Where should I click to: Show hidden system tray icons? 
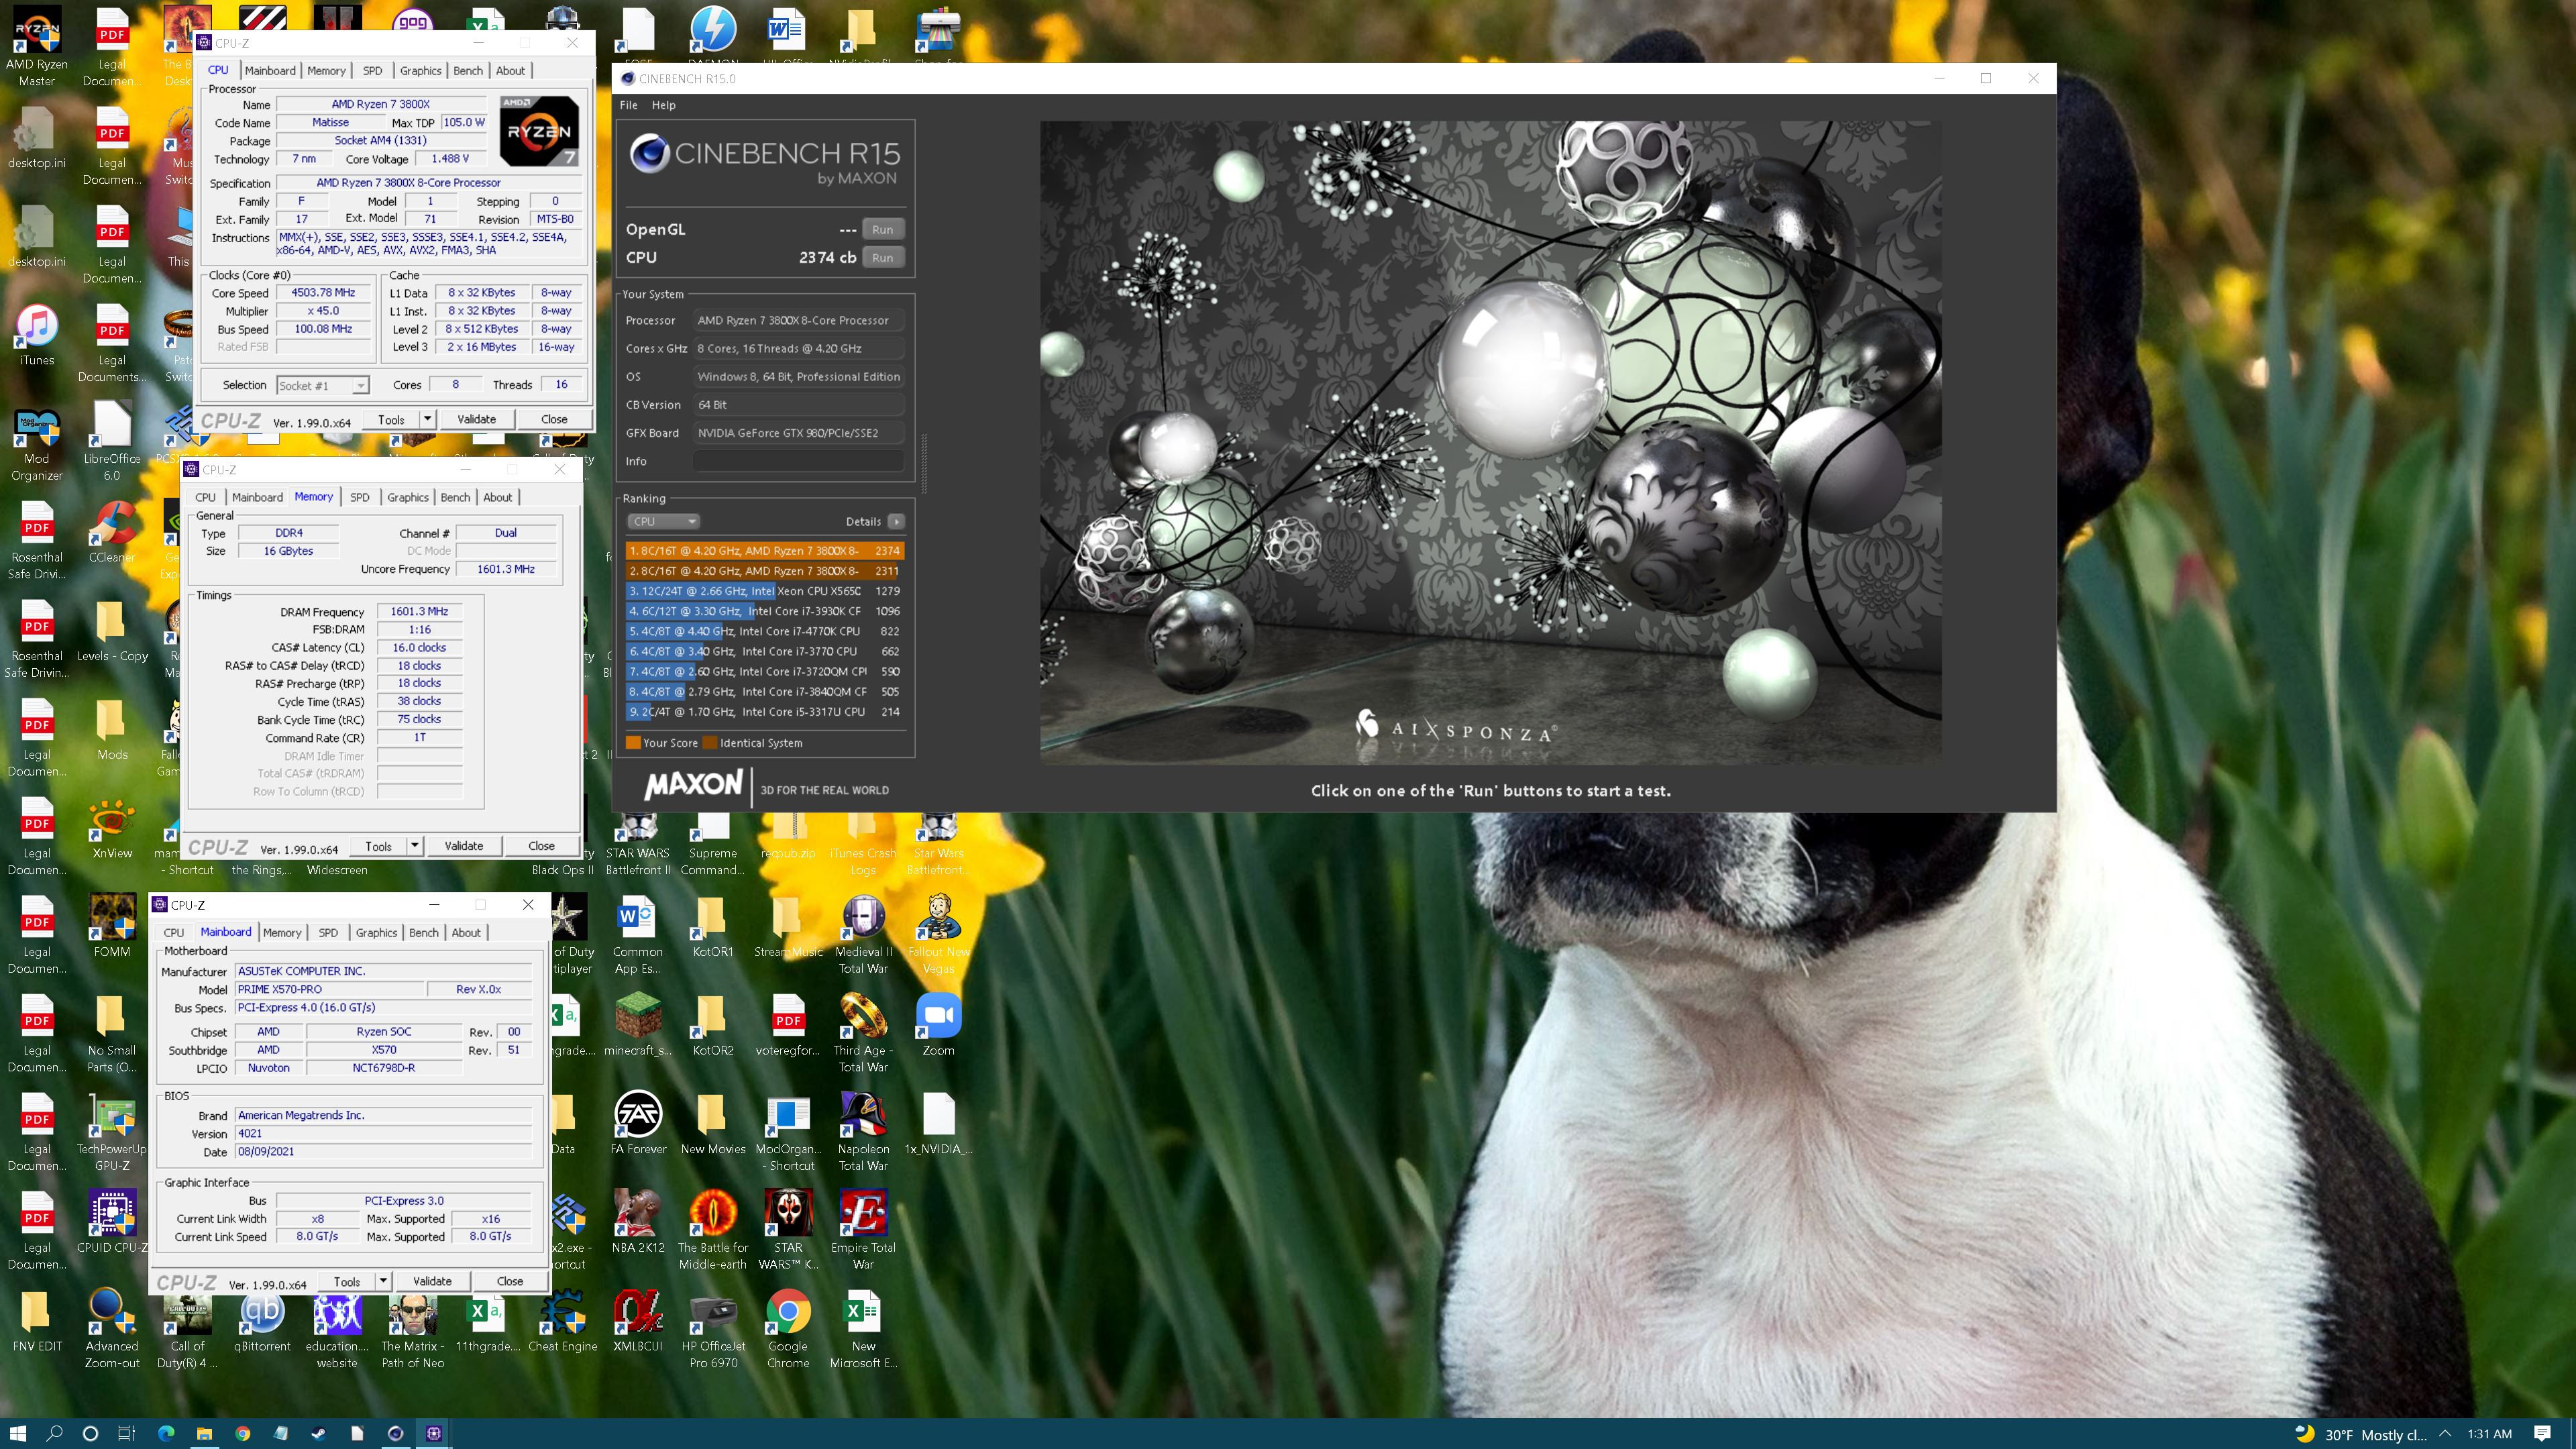tap(2445, 1433)
